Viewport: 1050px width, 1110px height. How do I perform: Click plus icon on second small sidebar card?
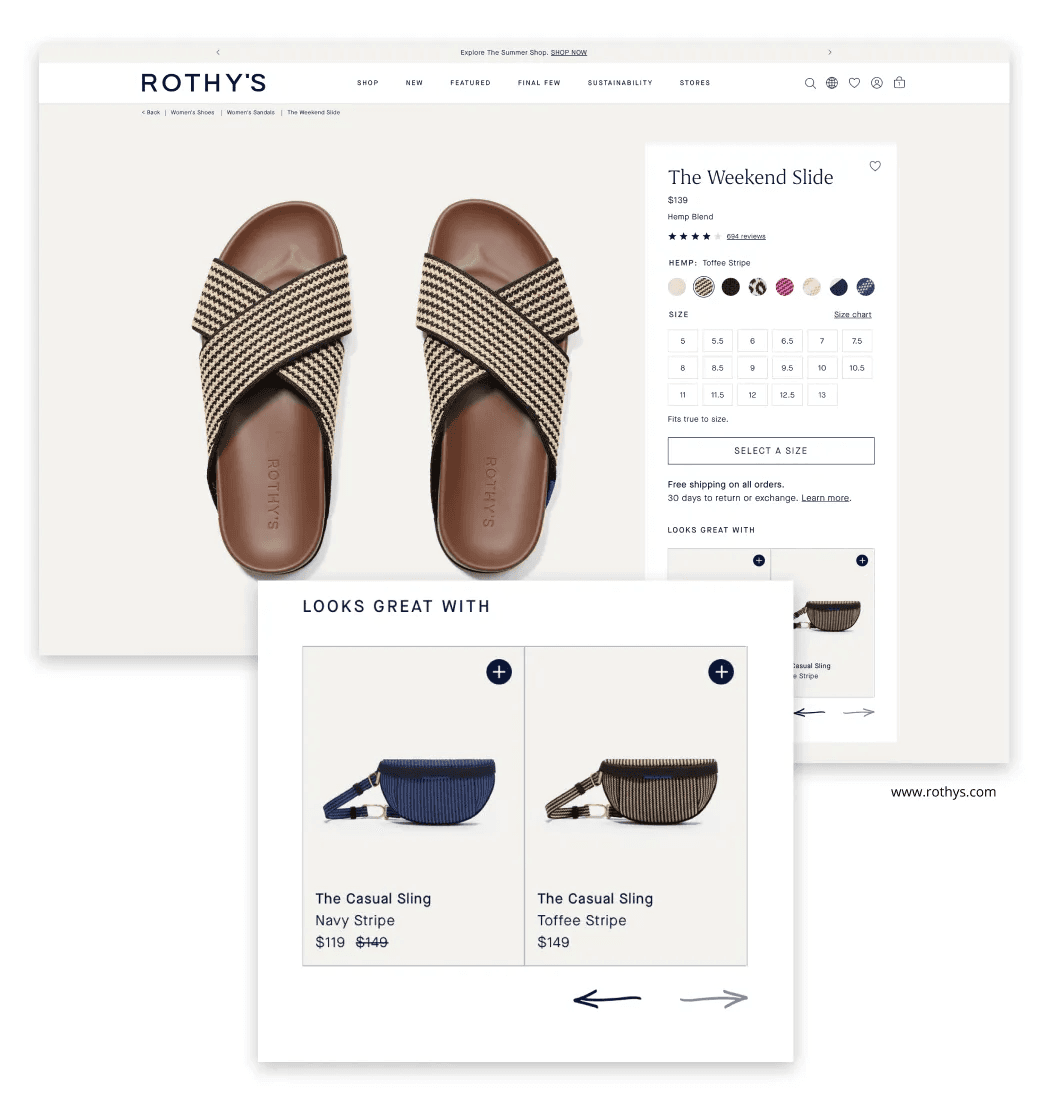(x=862, y=561)
